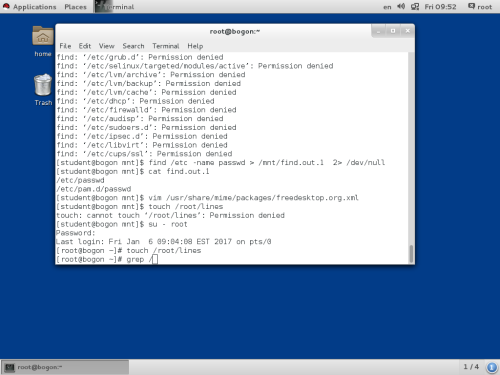Click the '/etc/ipsec.d' permission denied line
The height and width of the screenshot is (375, 500).
tap(142, 136)
